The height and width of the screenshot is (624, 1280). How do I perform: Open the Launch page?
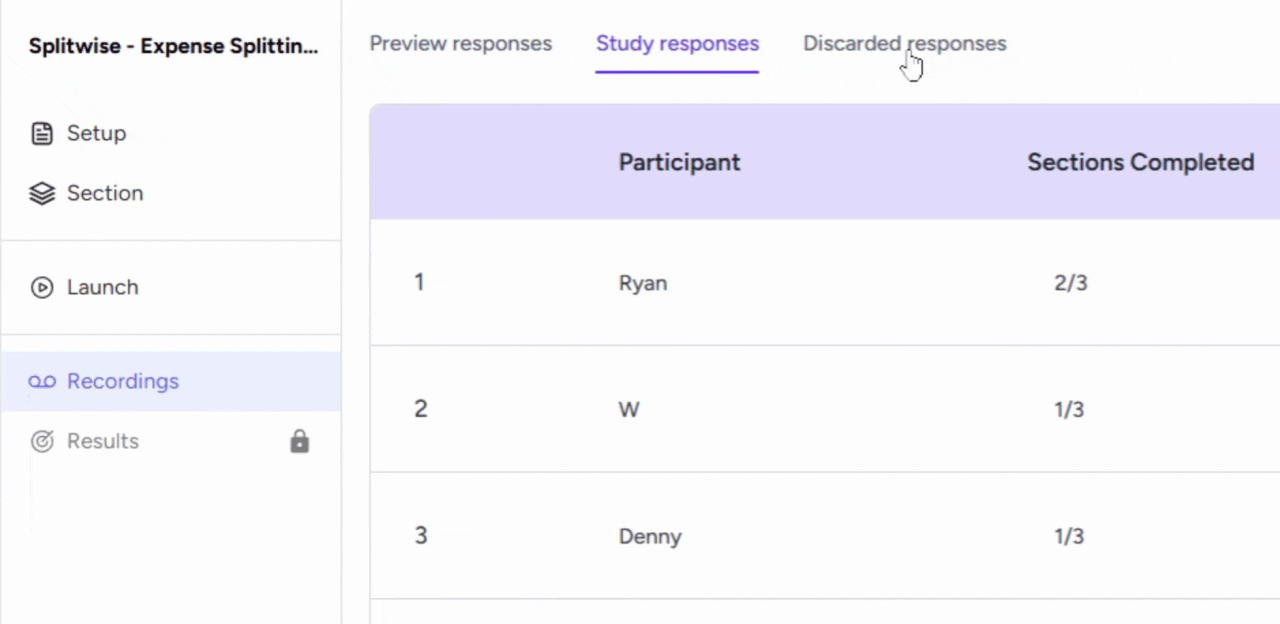pos(102,288)
